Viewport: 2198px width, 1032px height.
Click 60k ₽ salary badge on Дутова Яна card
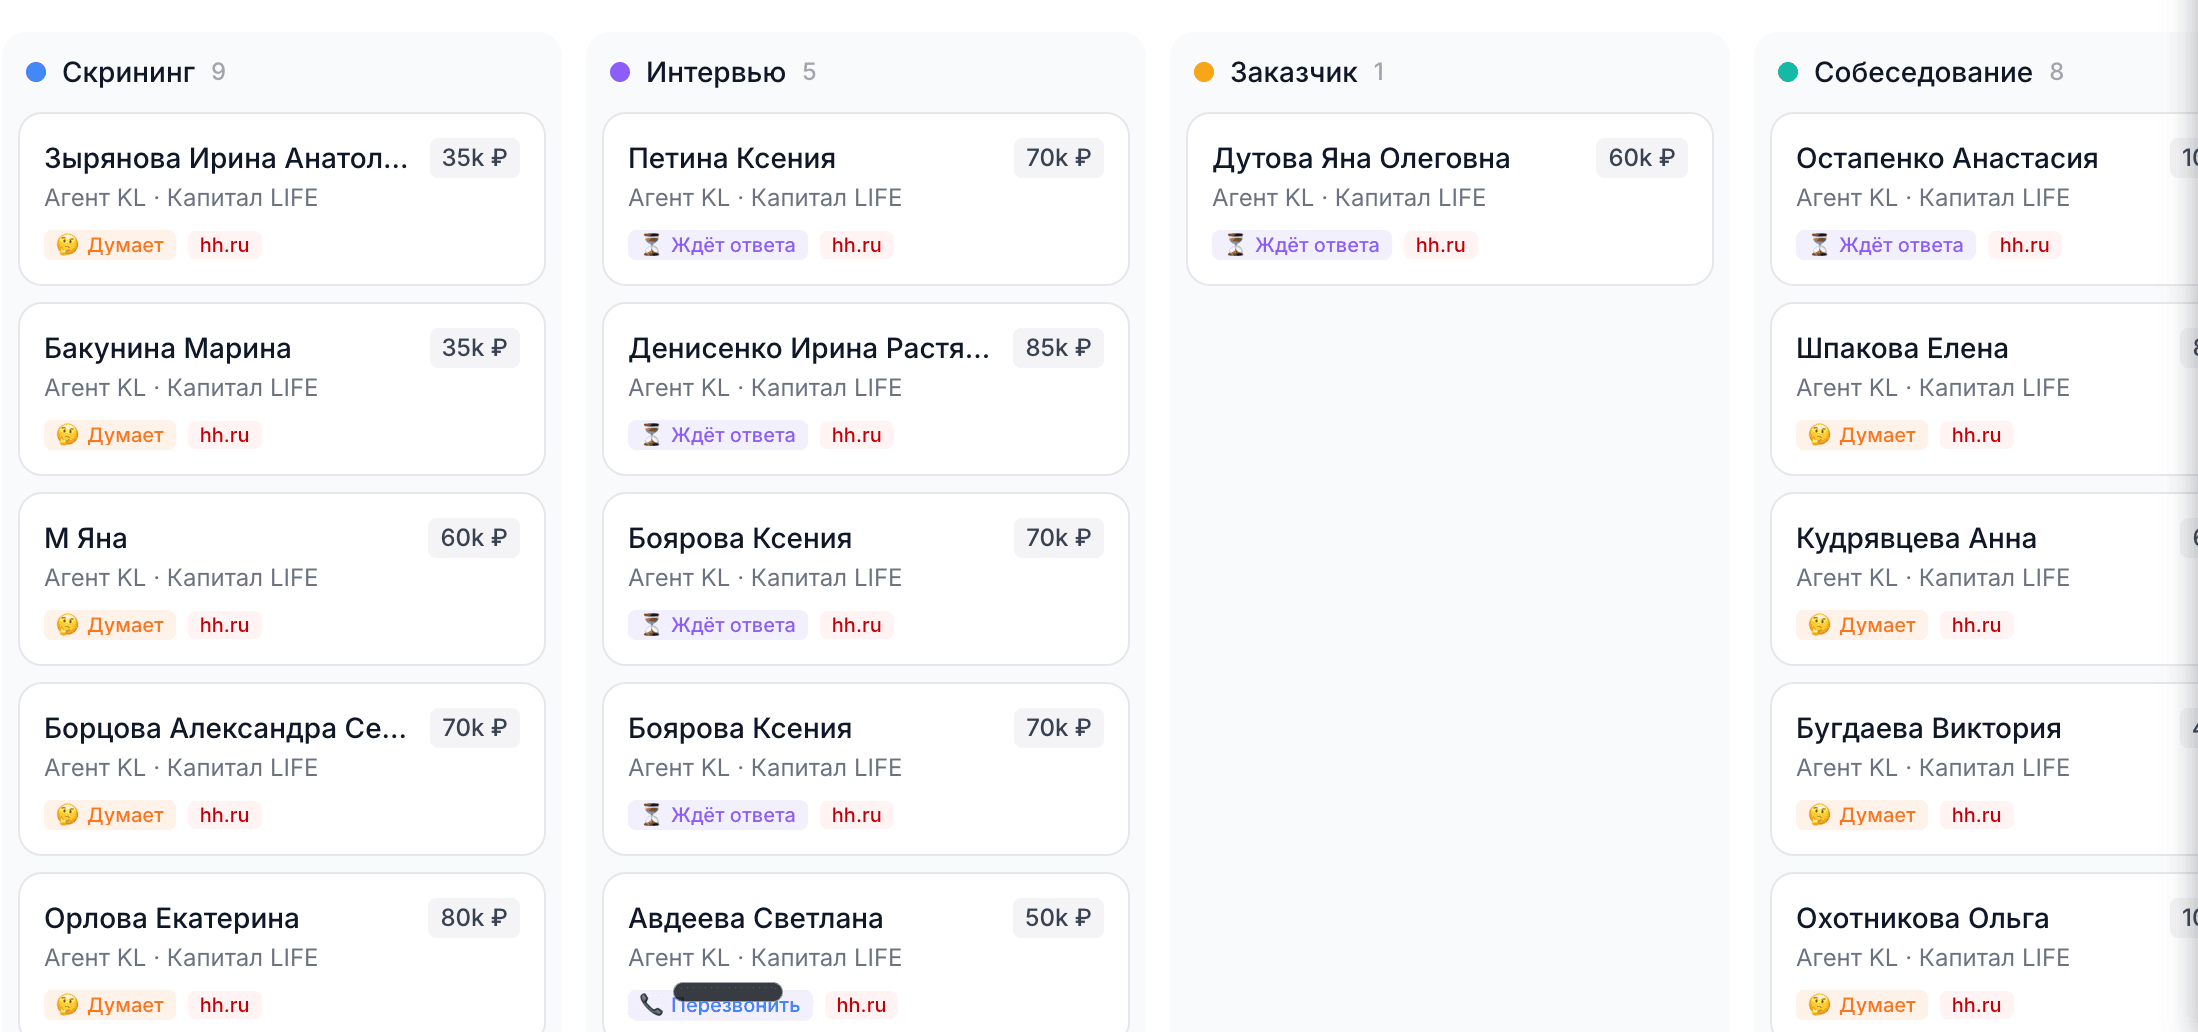point(1642,158)
